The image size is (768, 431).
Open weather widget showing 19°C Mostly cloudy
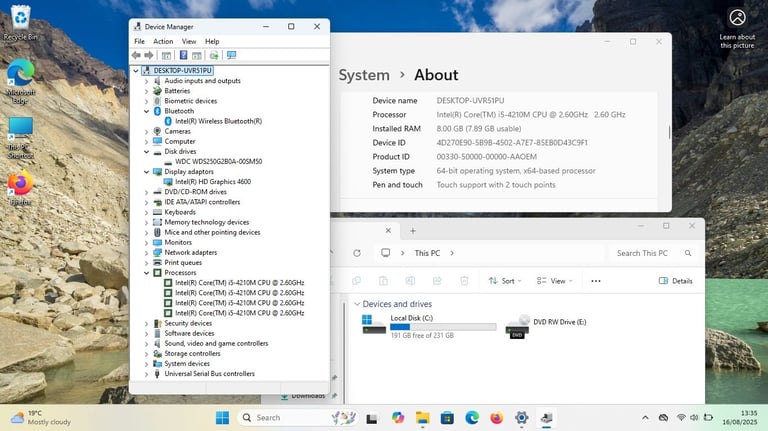[x=41, y=418]
